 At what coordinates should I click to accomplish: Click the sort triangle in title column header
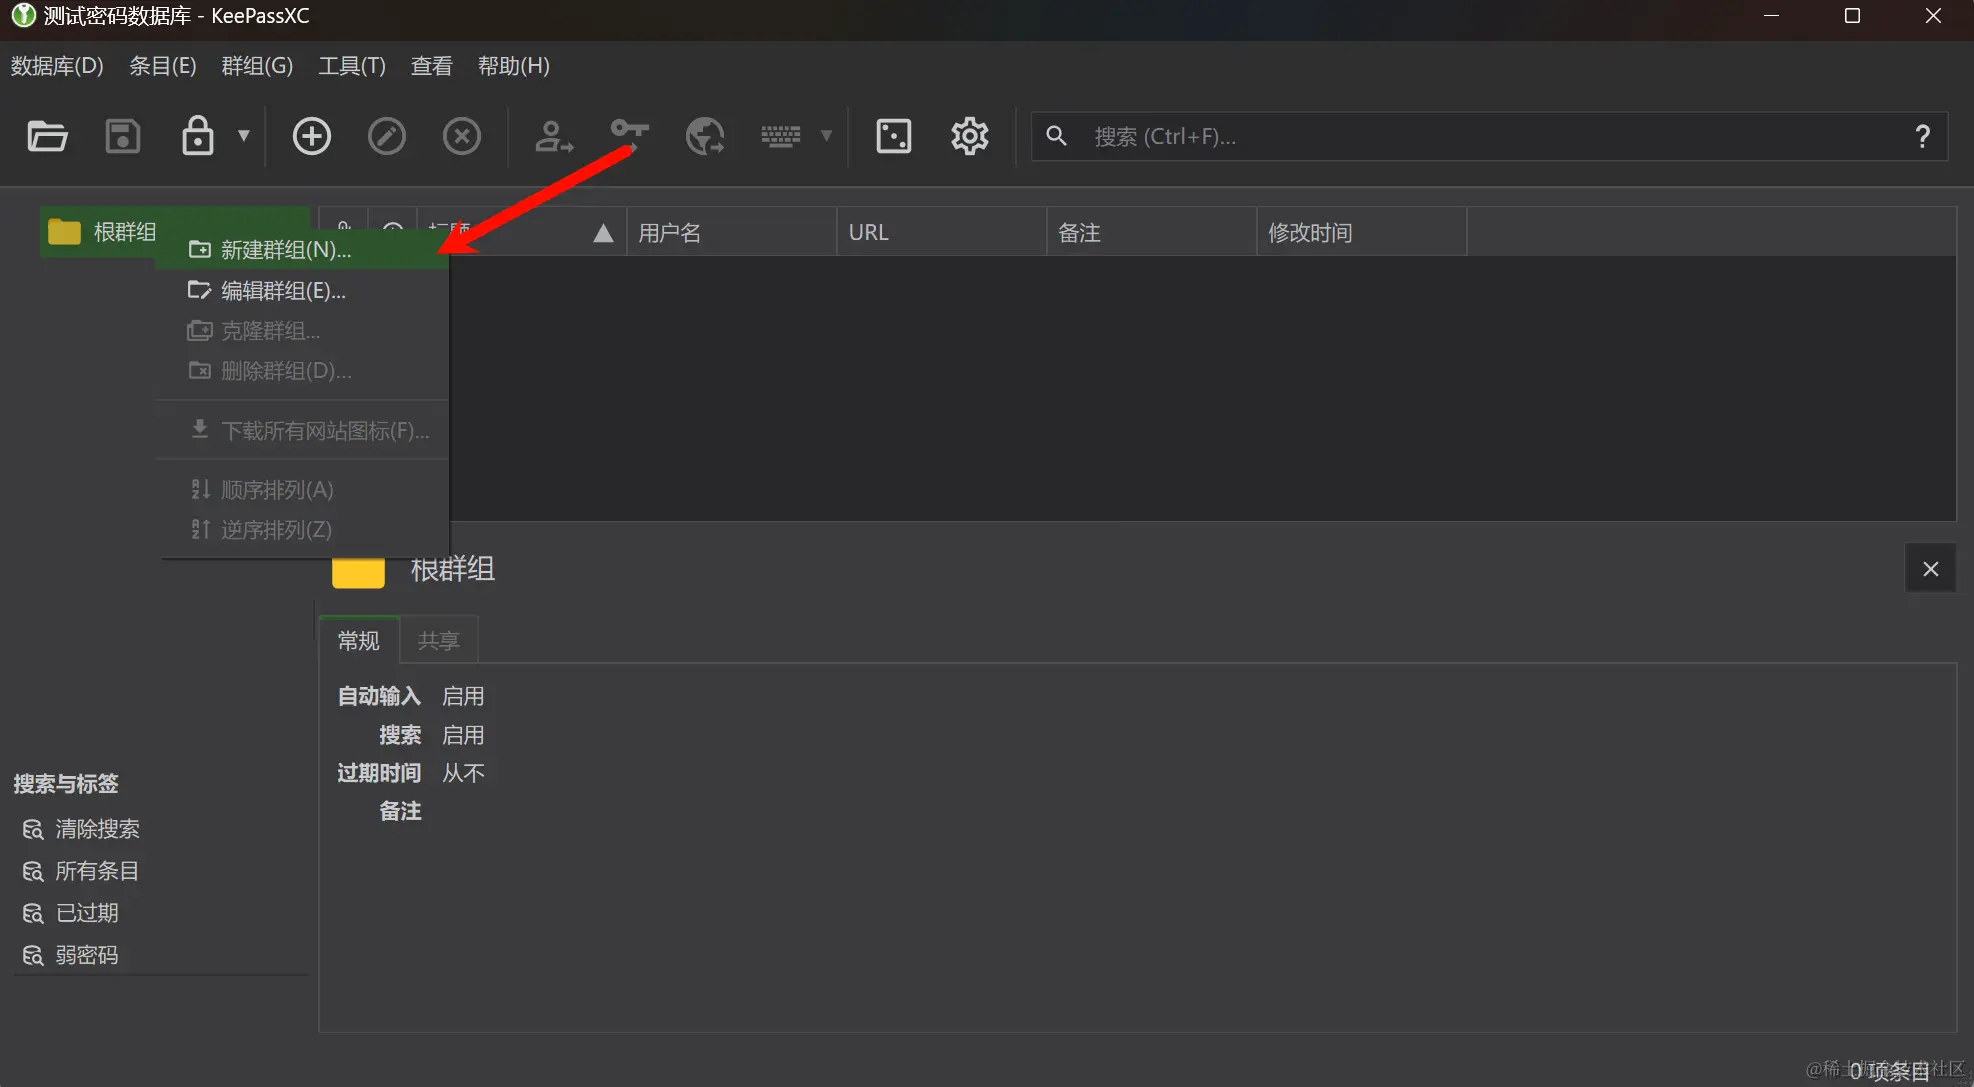click(603, 233)
